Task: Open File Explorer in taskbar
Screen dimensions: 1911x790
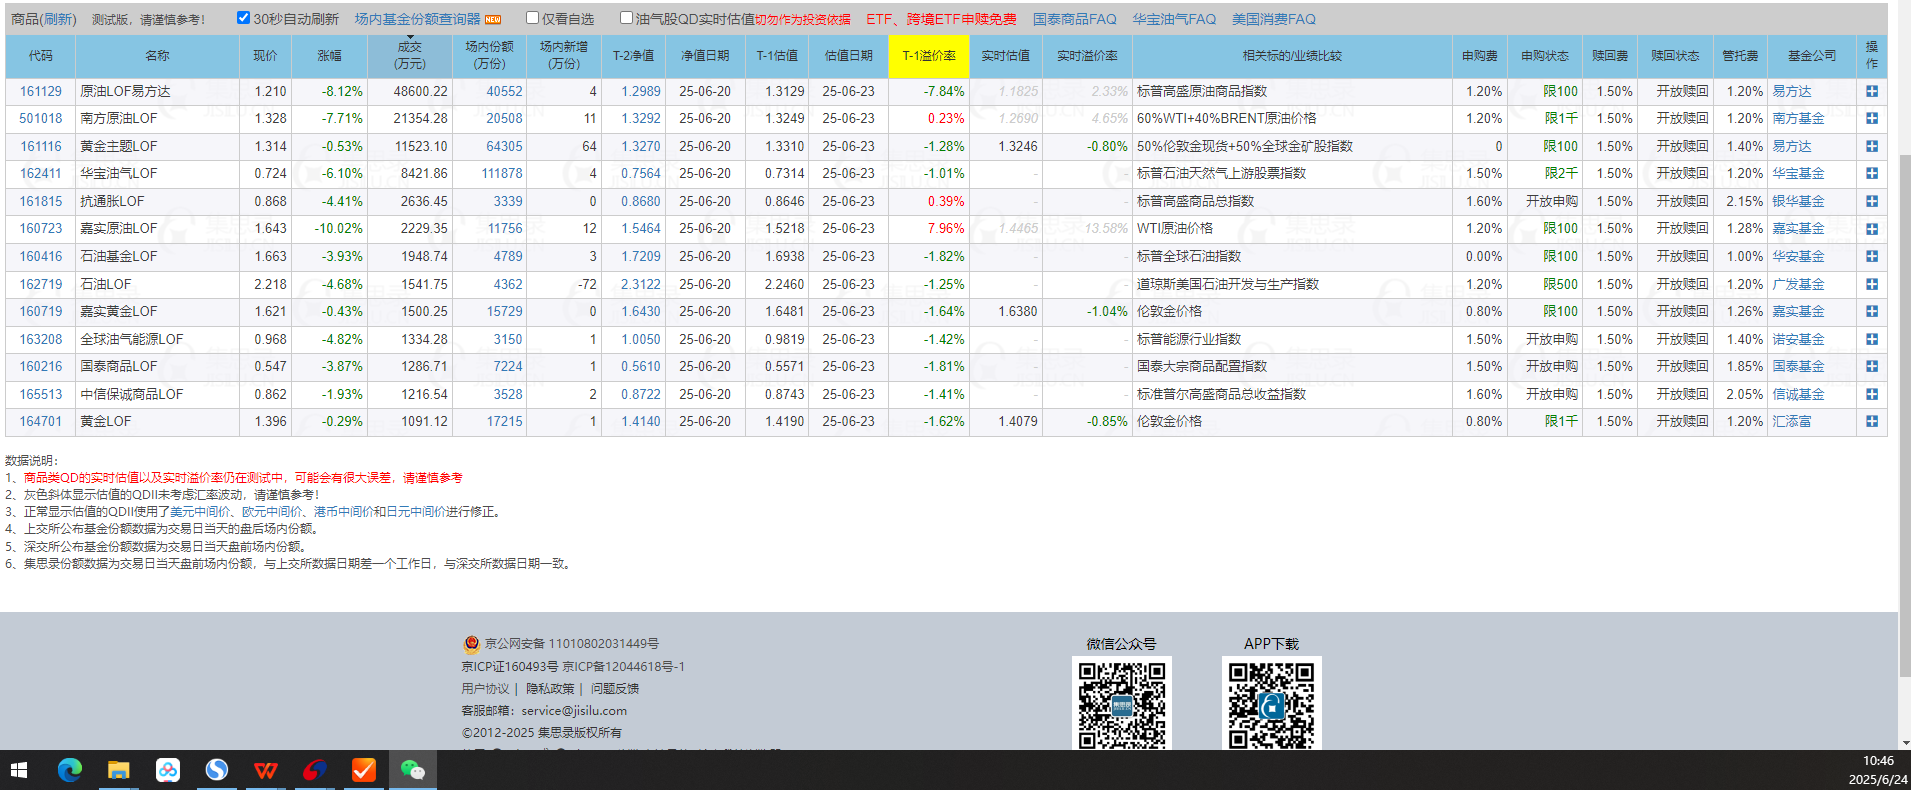Action: [x=119, y=770]
